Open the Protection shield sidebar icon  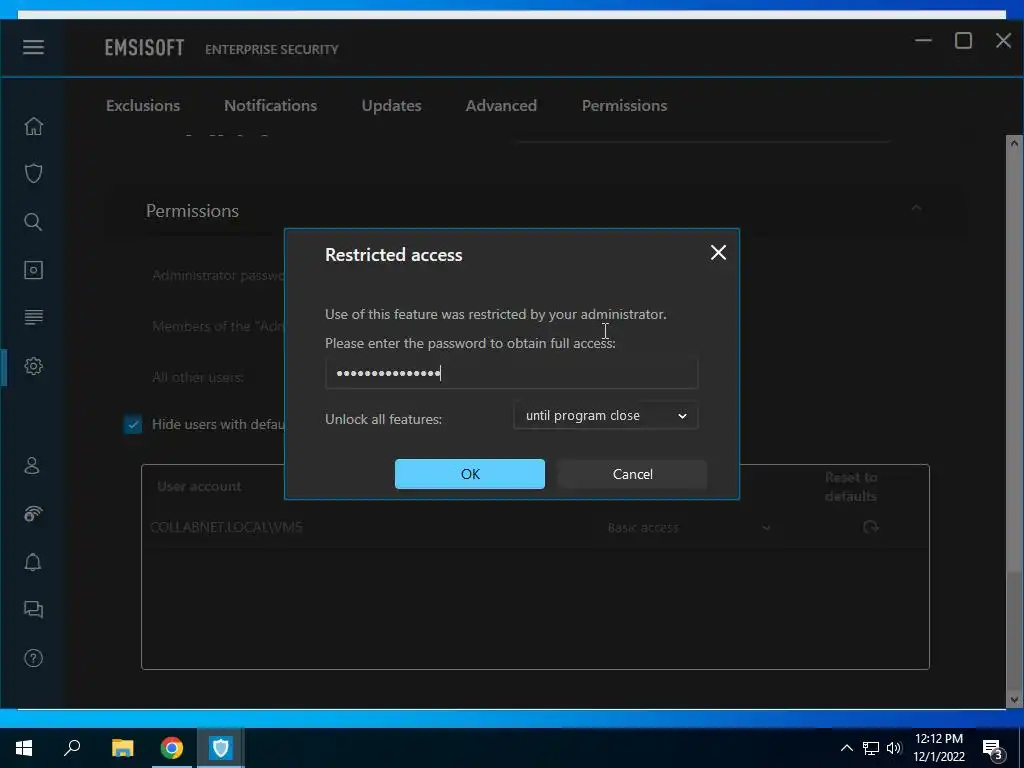(33, 173)
